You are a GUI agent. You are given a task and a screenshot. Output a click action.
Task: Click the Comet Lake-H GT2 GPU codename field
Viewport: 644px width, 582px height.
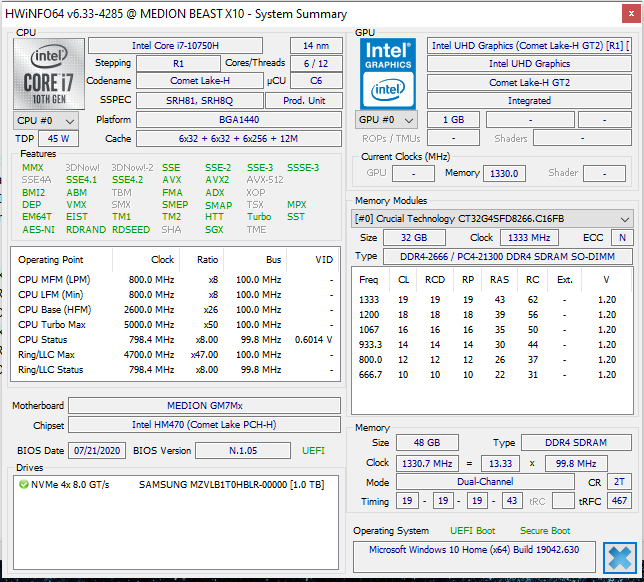click(x=529, y=83)
